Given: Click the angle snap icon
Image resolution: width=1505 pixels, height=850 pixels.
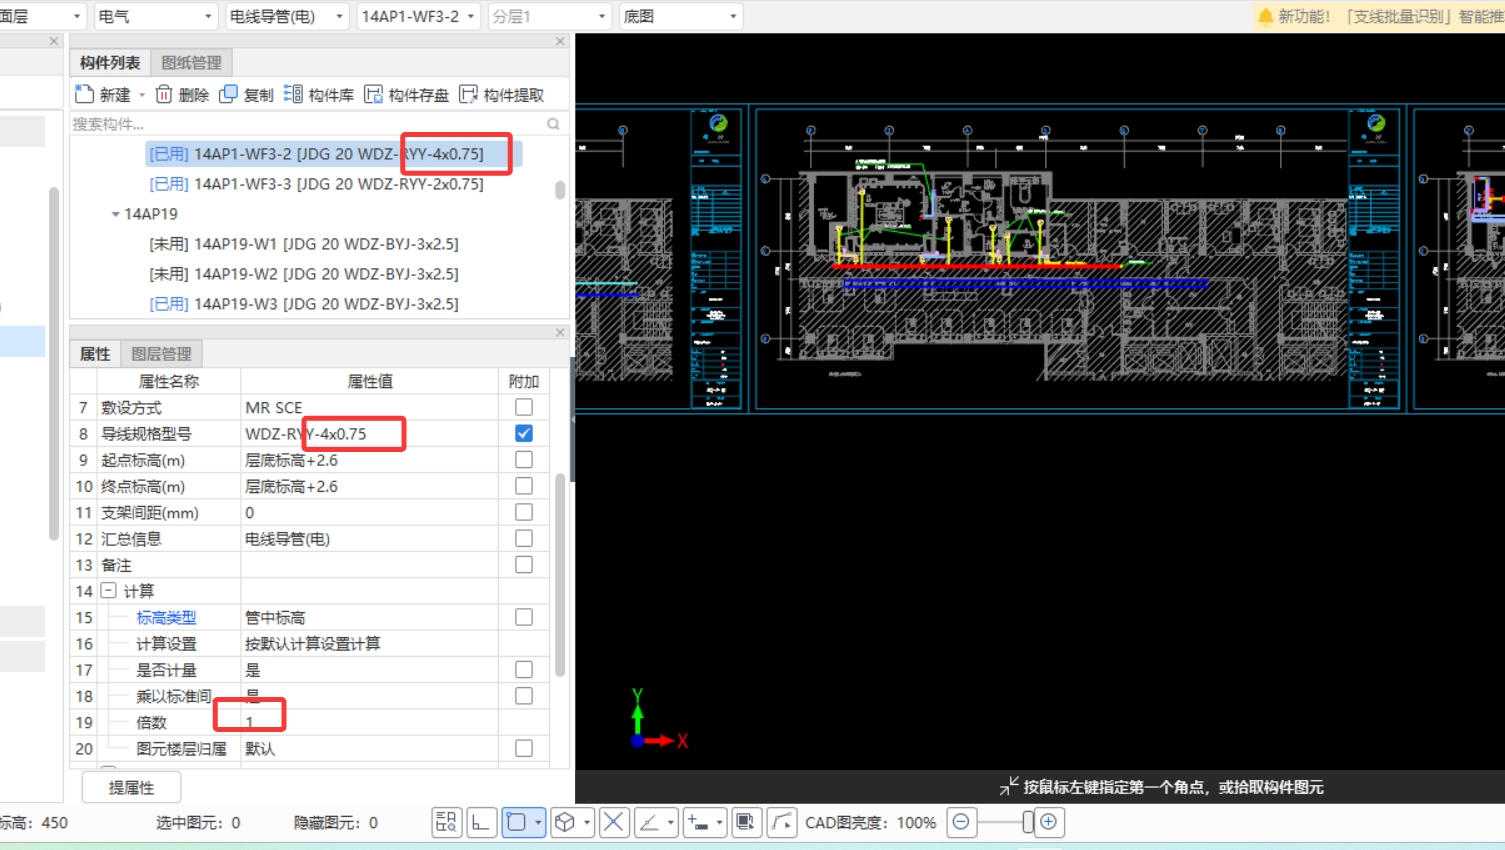Looking at the screenshot, I should (x=649, y=822).
